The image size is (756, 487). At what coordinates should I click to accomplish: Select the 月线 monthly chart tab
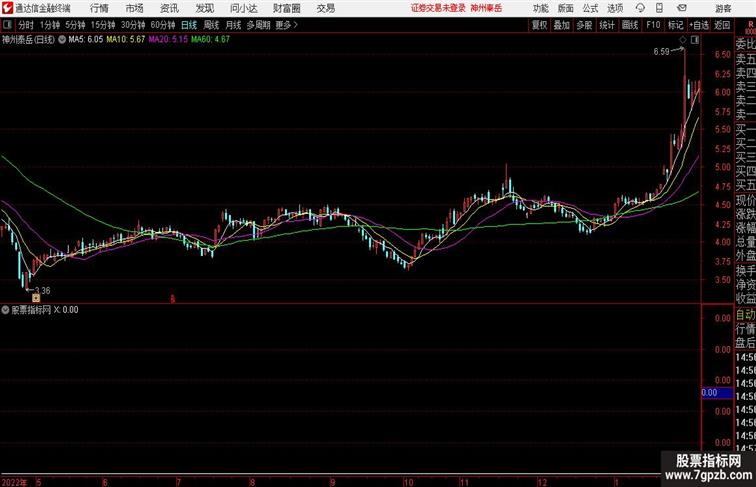point(233,25)
